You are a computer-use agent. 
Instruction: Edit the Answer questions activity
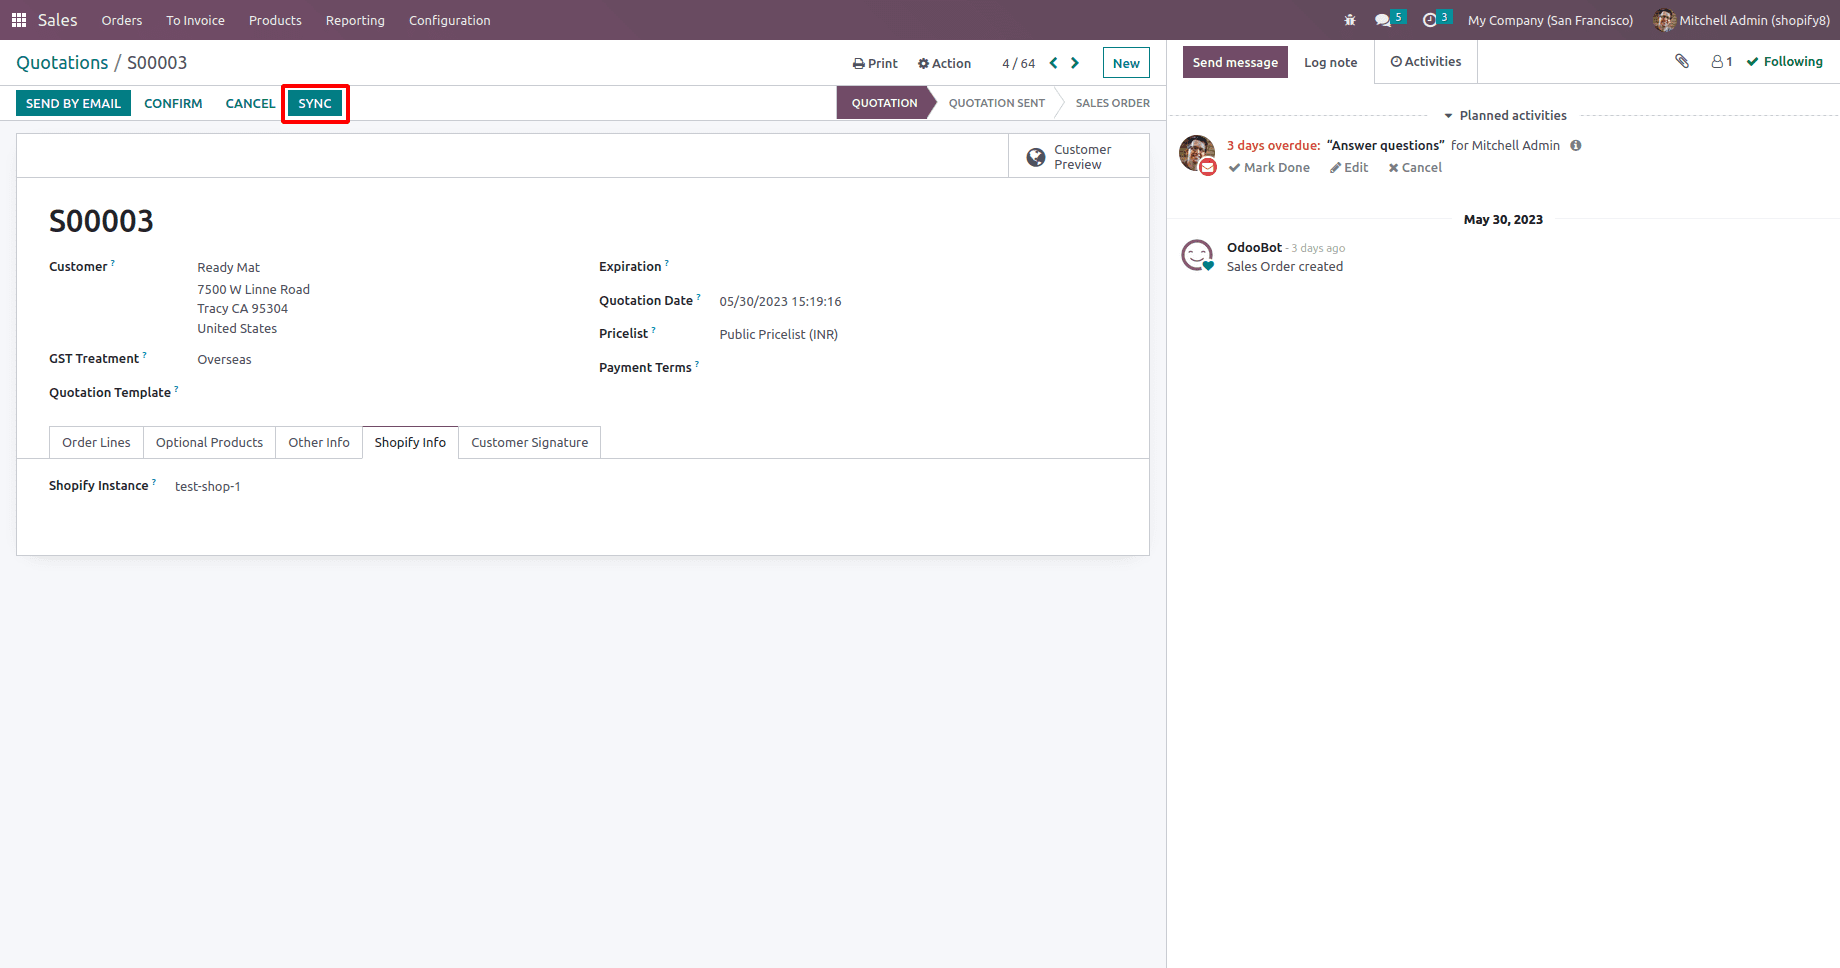(x=1349, y=168)
